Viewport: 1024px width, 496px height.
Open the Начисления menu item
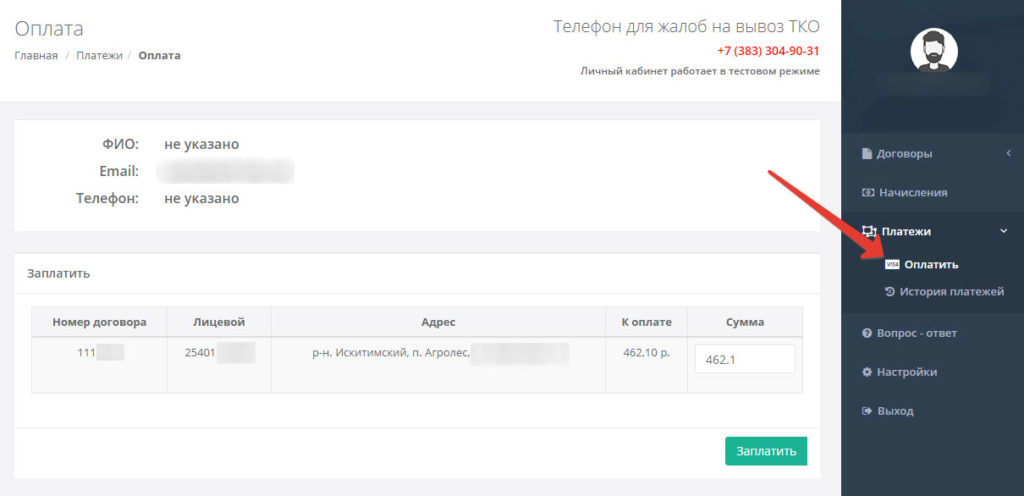pyautogui.click(x=912, y=192)
